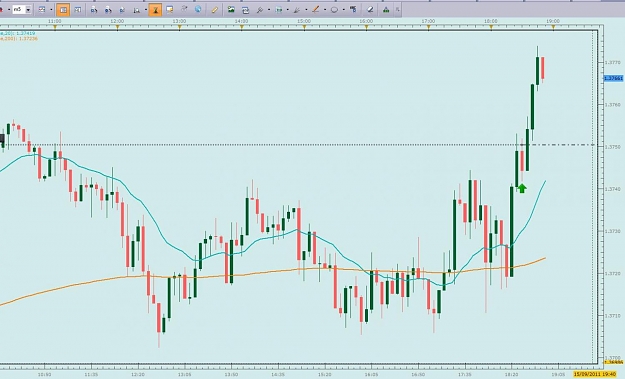Image resolution: width=625 pixels, height=379 pixels.
Task: Select the ellipse shape tool
Action: (334, 10)
